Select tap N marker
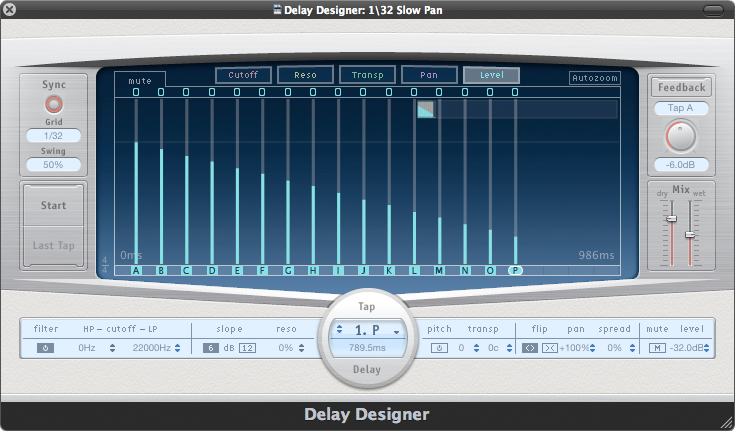Screen dimensions: 735x431 pyautogui.click(x=465, y=271)
